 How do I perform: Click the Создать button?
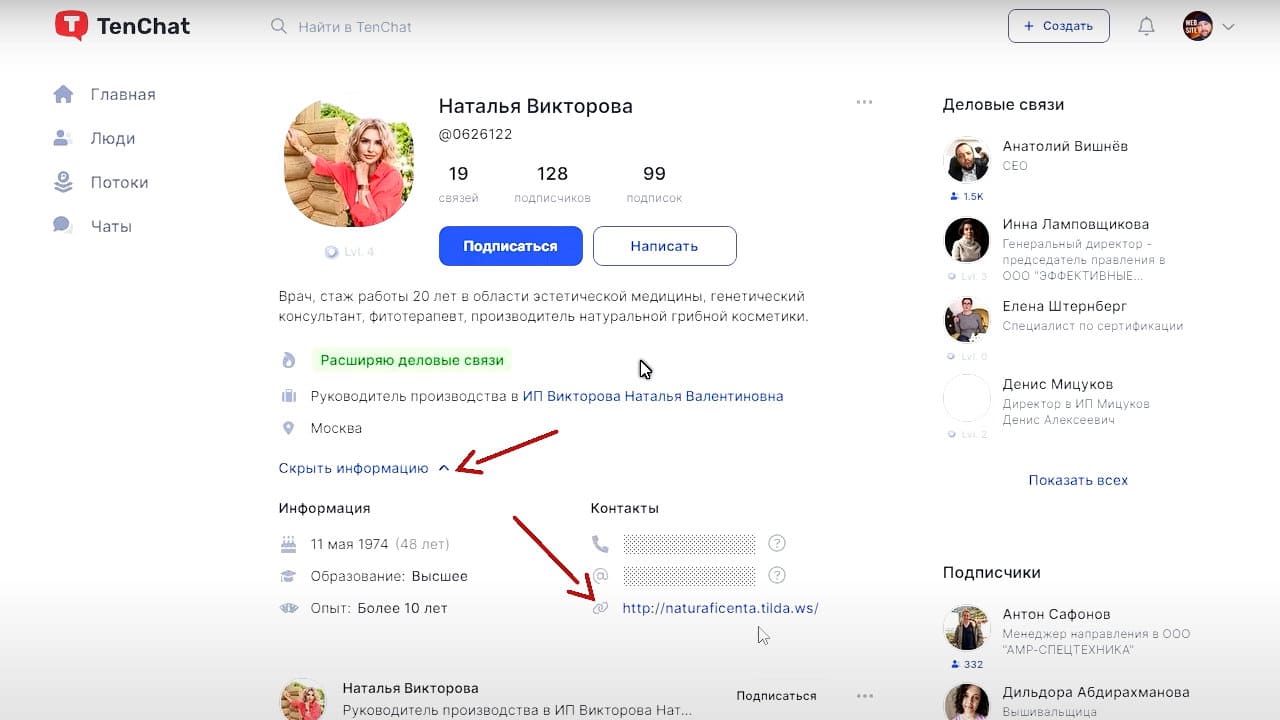click(1058, 26)
